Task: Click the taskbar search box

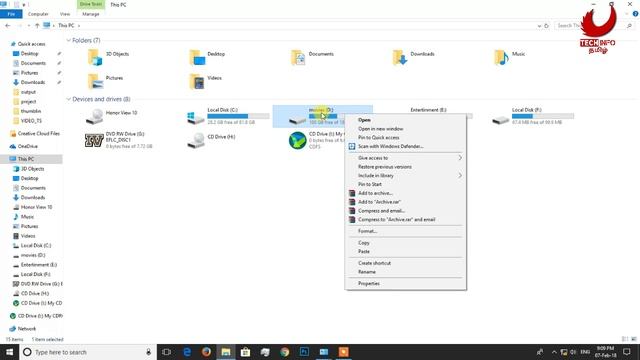Action: [x=88, y=352]
